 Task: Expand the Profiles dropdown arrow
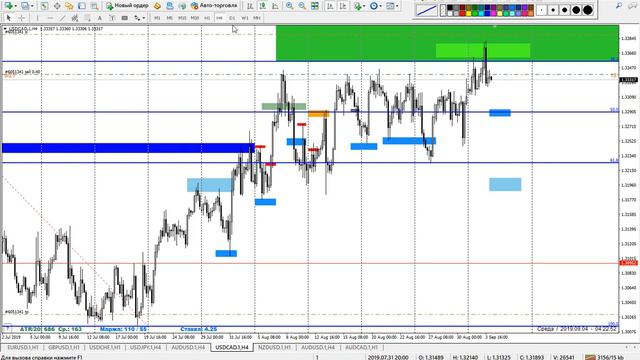[32, 6]
